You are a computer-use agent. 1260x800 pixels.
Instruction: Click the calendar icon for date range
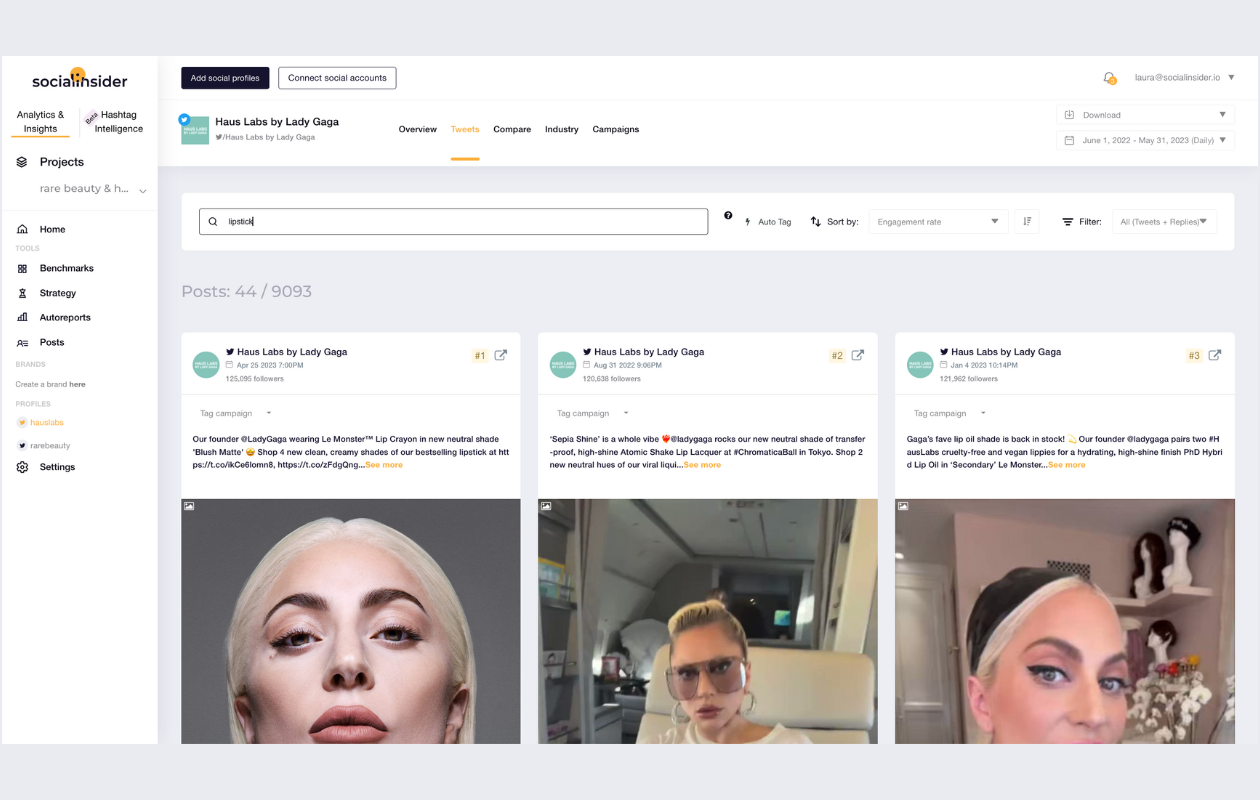click(1069, 140)
